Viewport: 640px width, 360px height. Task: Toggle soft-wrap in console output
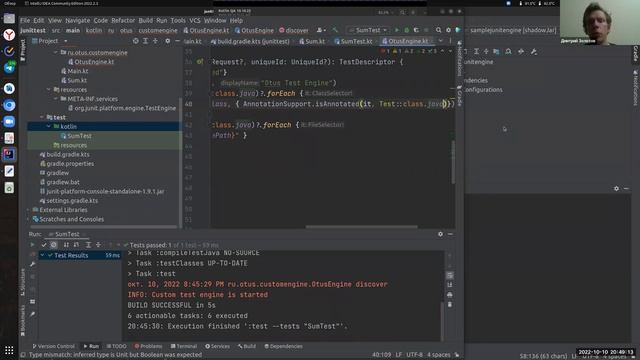[x=450, y=275]
